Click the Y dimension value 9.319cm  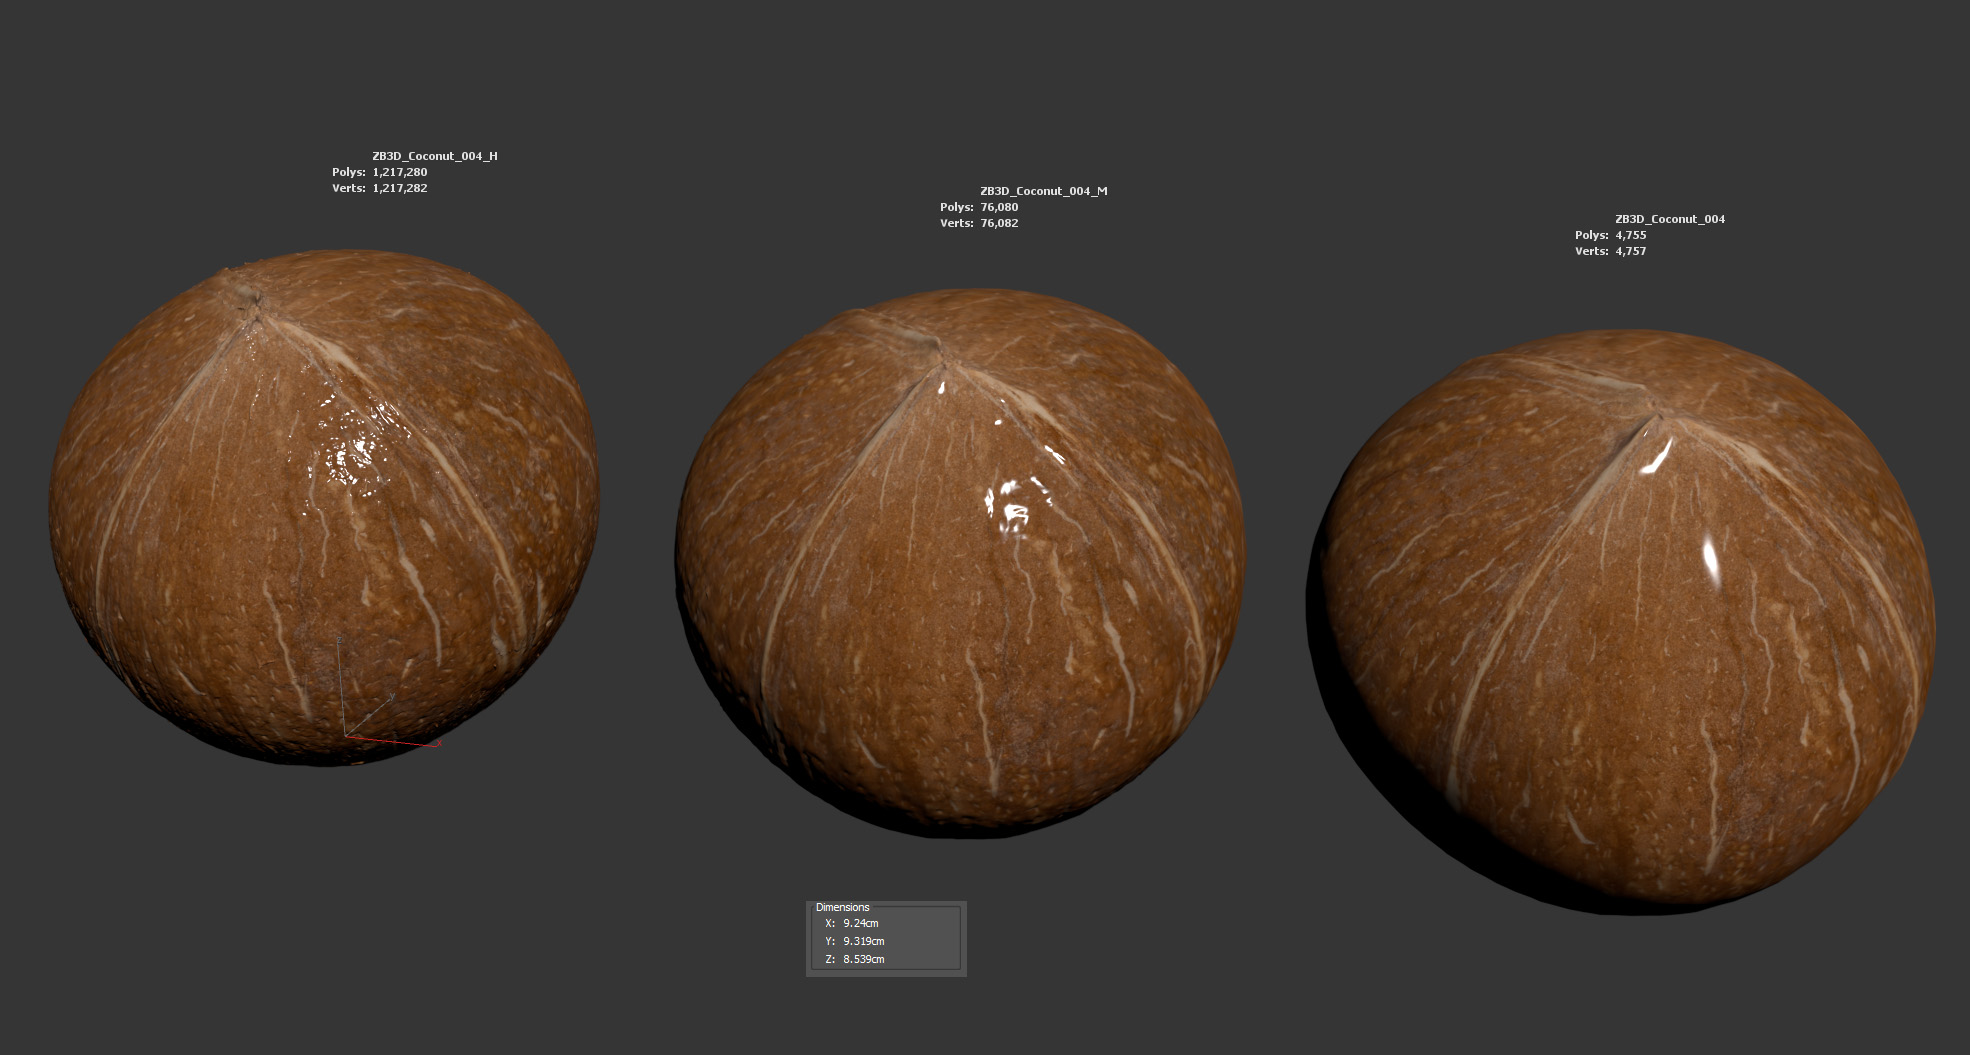coord(863,941)
